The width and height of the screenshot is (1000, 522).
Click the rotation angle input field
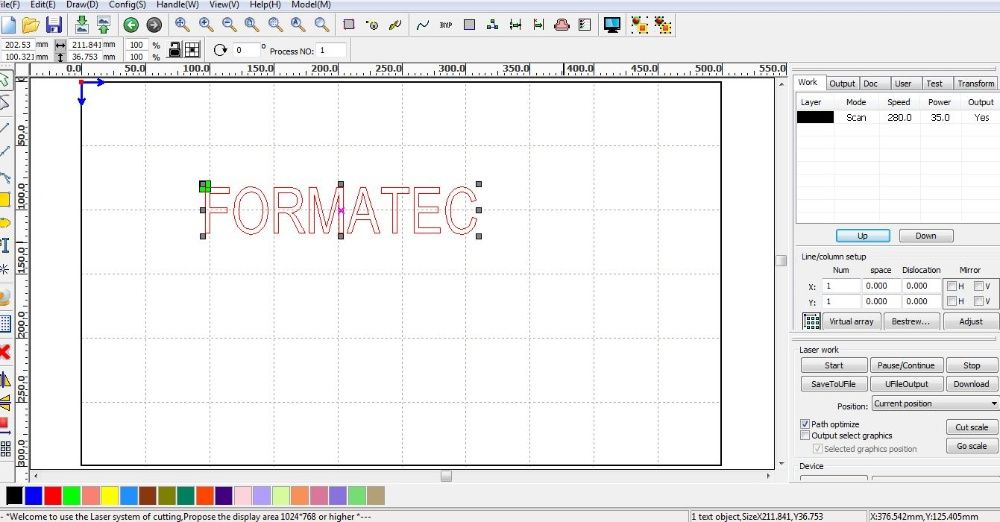[247, 50]
